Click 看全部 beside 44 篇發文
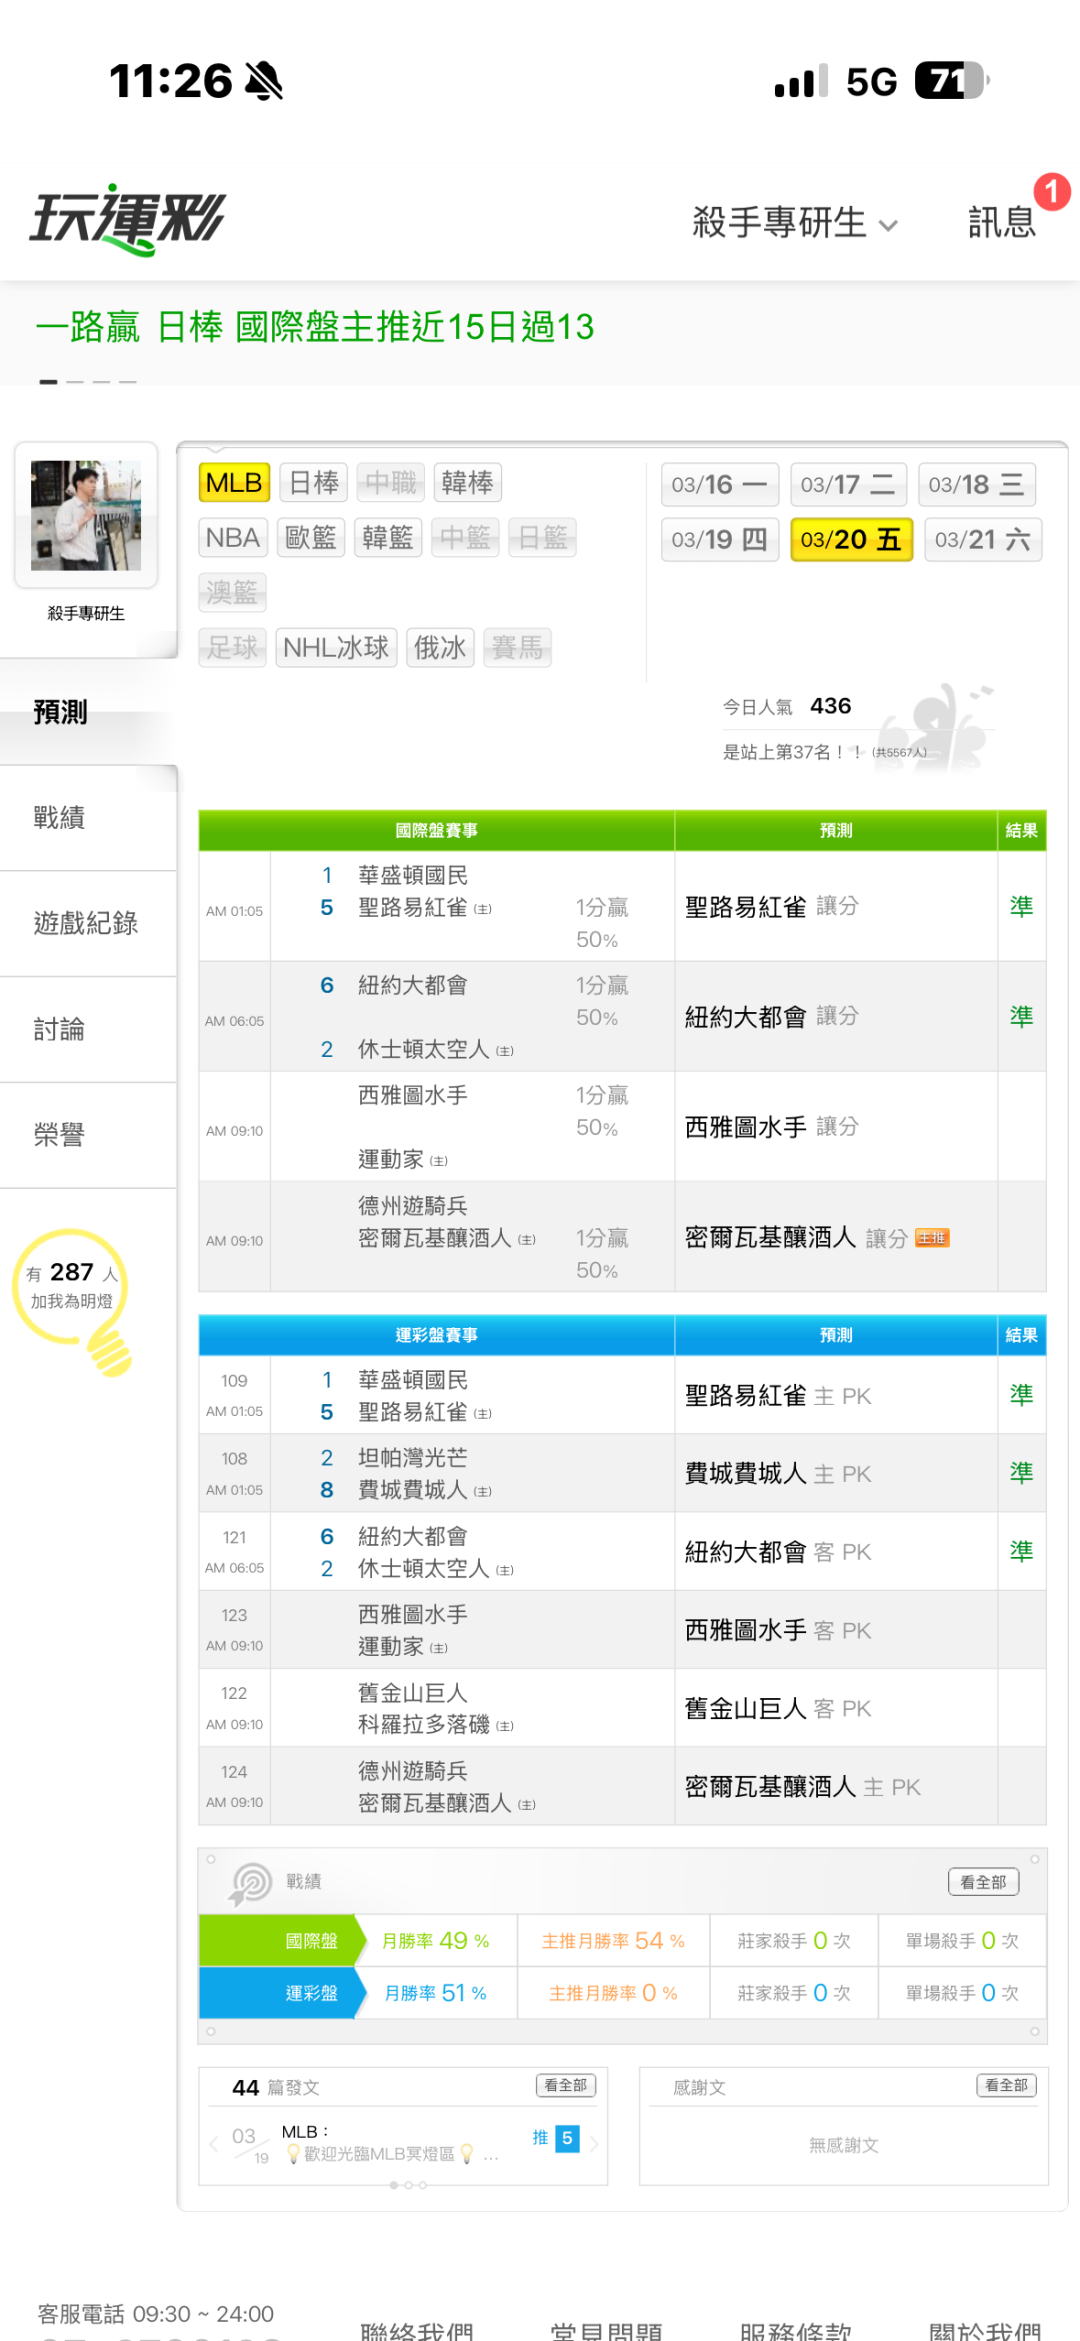The width and height of the screenshot is (1080, 2341). click(x=566, y=2085)
